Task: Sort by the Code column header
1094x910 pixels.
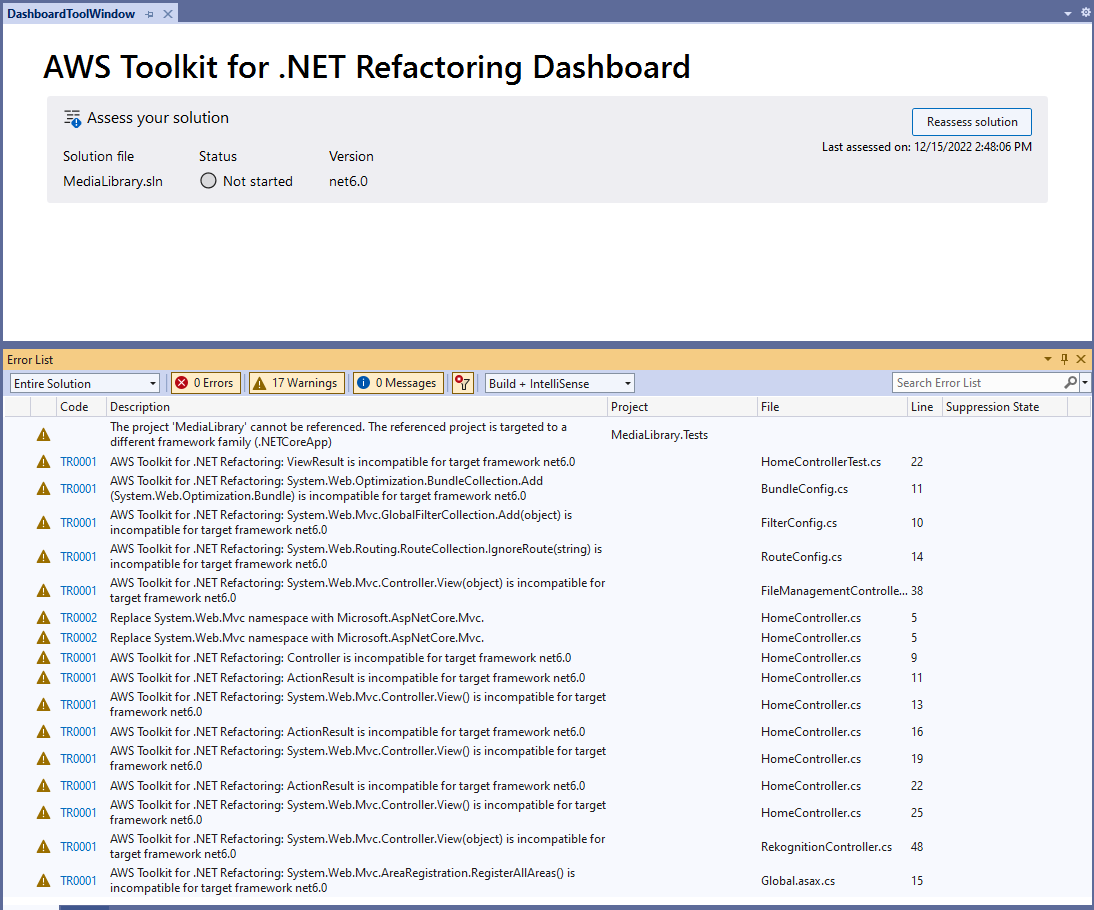Action: point(81,407)
